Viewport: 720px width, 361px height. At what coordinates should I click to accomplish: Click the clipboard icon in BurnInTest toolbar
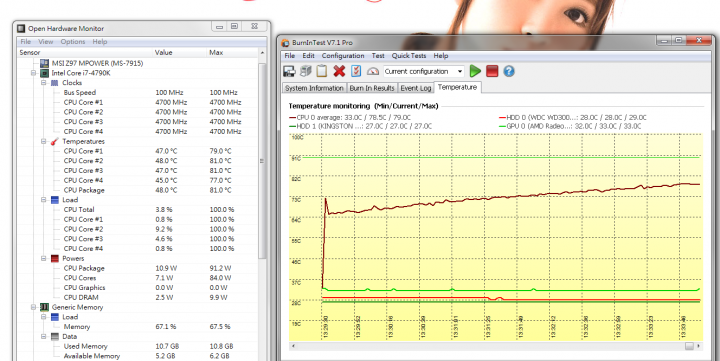(322, 71)
